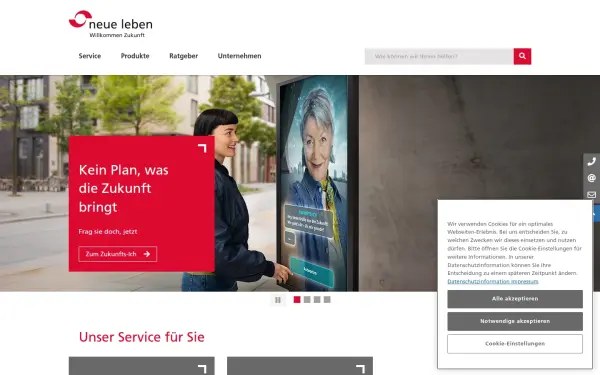Screen dimensions: 600x375
Task: Select the first red carousel dot
Action: pyautogui.click(x=297, y=300)
